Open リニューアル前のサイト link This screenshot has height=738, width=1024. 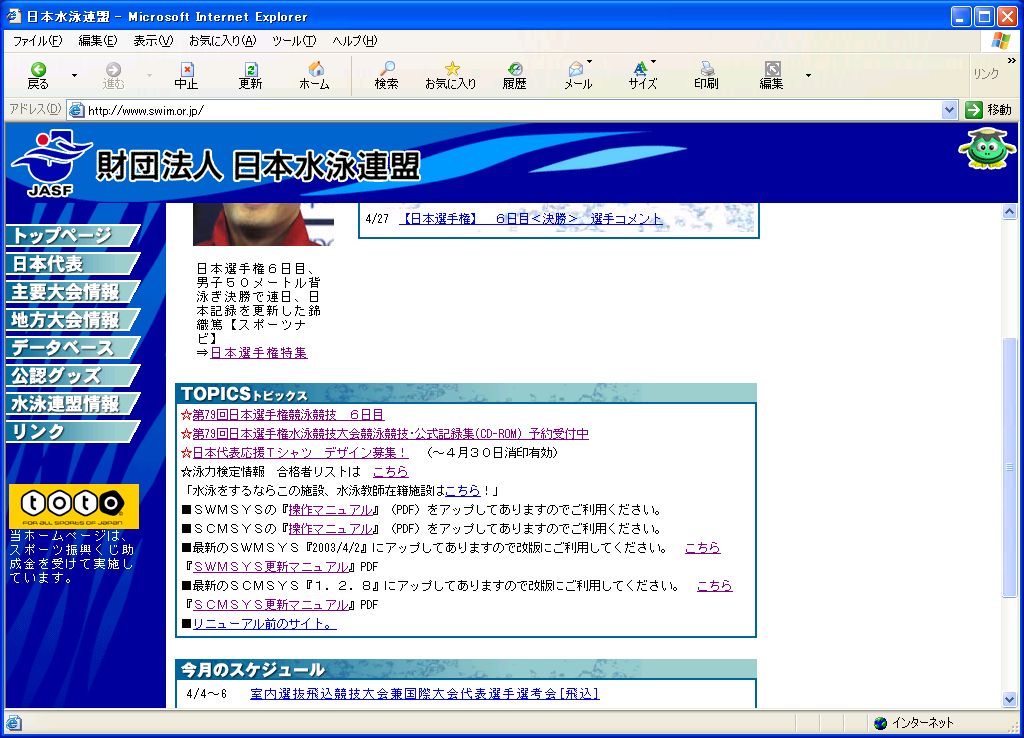(264, 624)
